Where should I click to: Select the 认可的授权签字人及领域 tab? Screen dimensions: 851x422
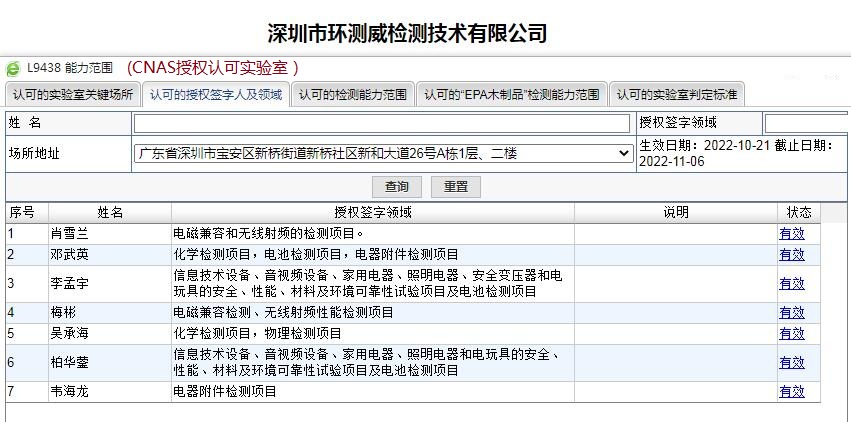point(215,95)
